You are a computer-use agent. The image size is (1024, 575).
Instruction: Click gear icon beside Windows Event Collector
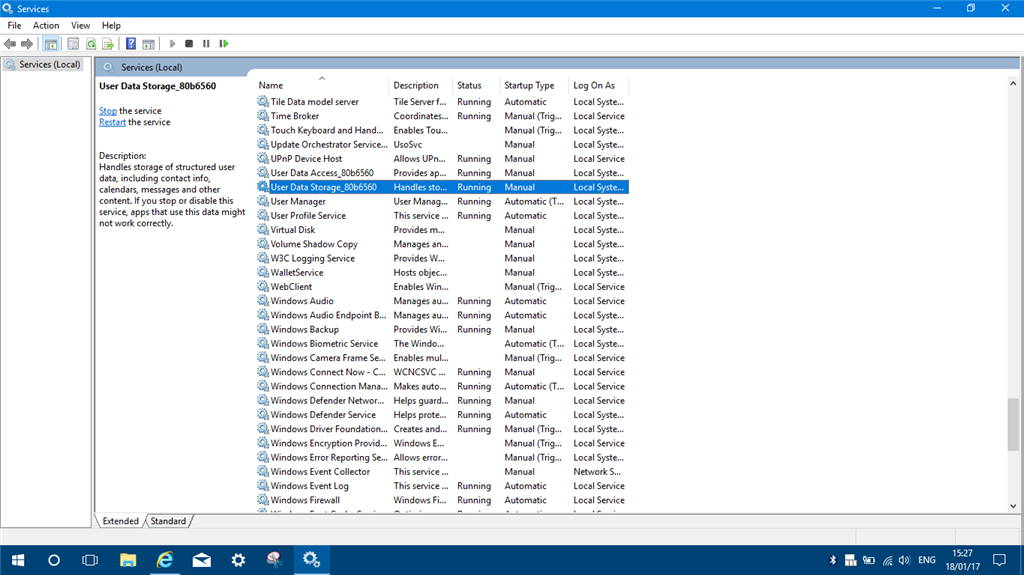click(263, 471)
